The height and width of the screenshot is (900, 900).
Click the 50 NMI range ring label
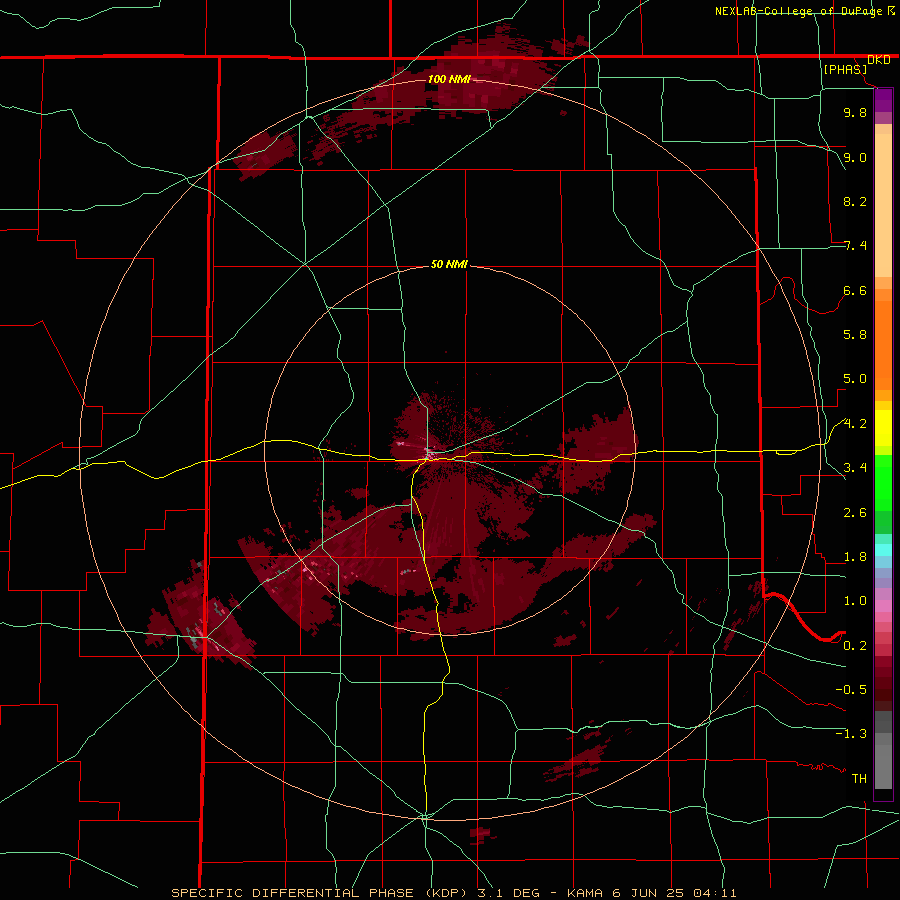[x=449, y=265]
